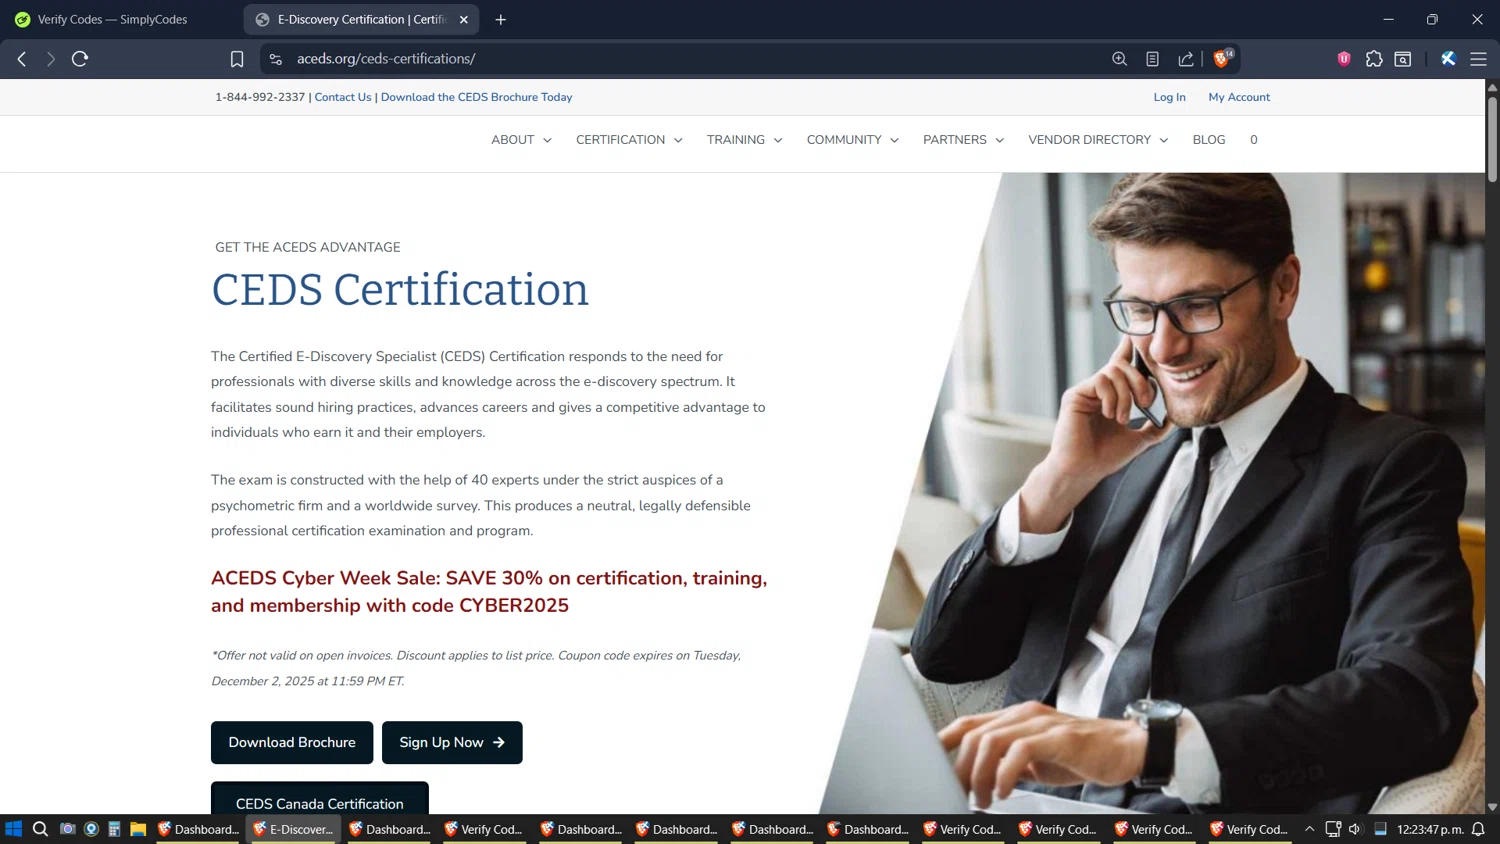Expand the ABOUT menu
This screenshot has height=844, width=1500.
click(x=521, y=140)
